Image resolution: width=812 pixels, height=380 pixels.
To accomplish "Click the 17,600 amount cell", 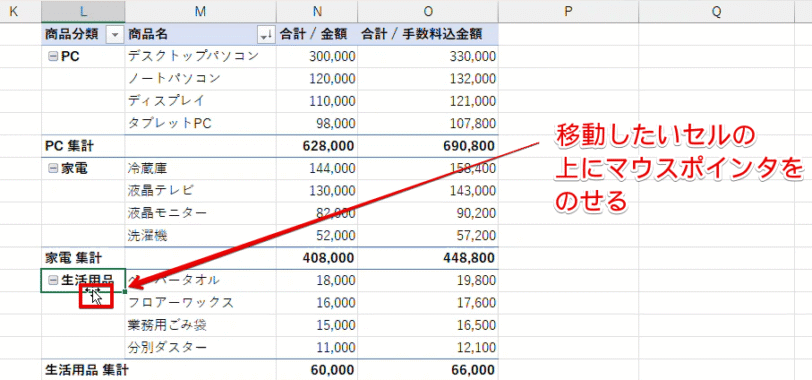I will click(428, 302).
